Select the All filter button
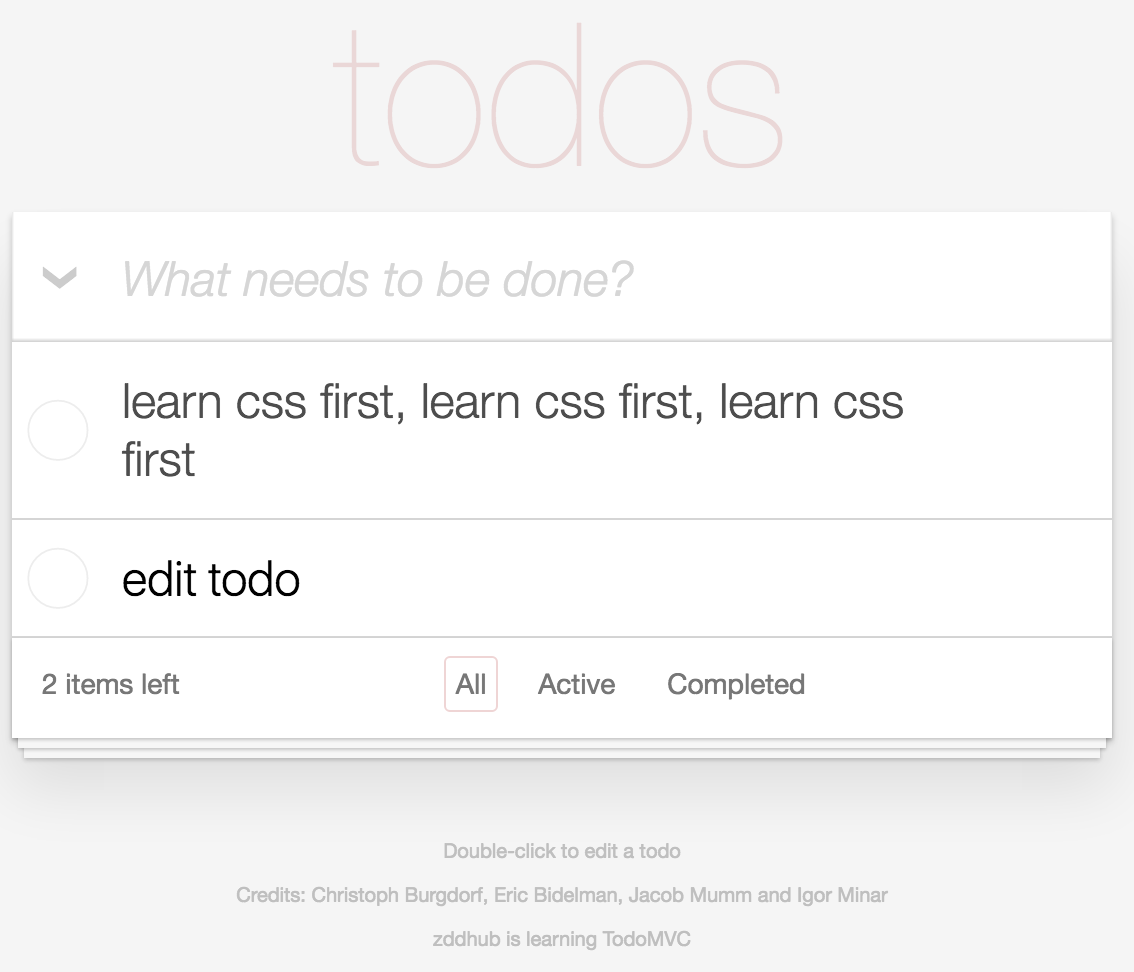This screenshot has height=972, width=1134. [471, 684]
